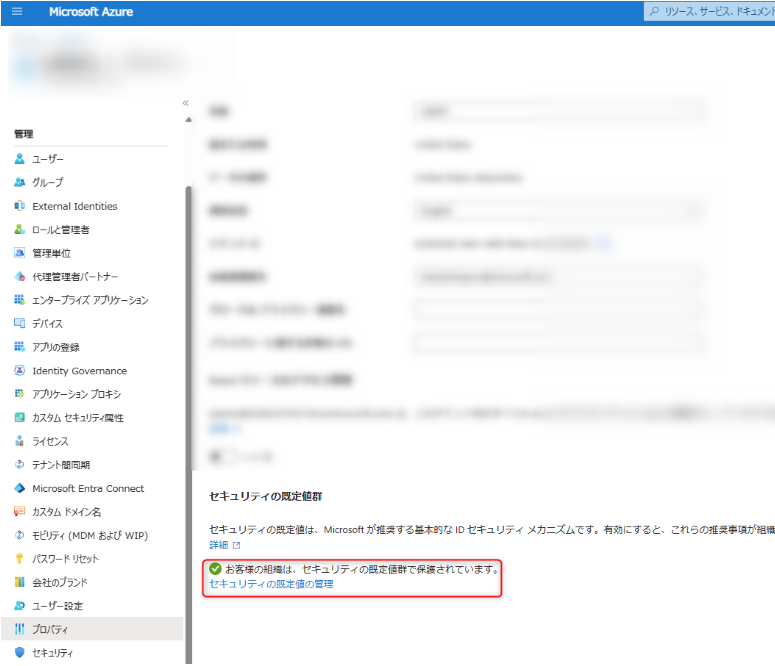Click the External Identities icon
This screenshot has height=666, width=775.
[20, 206]
